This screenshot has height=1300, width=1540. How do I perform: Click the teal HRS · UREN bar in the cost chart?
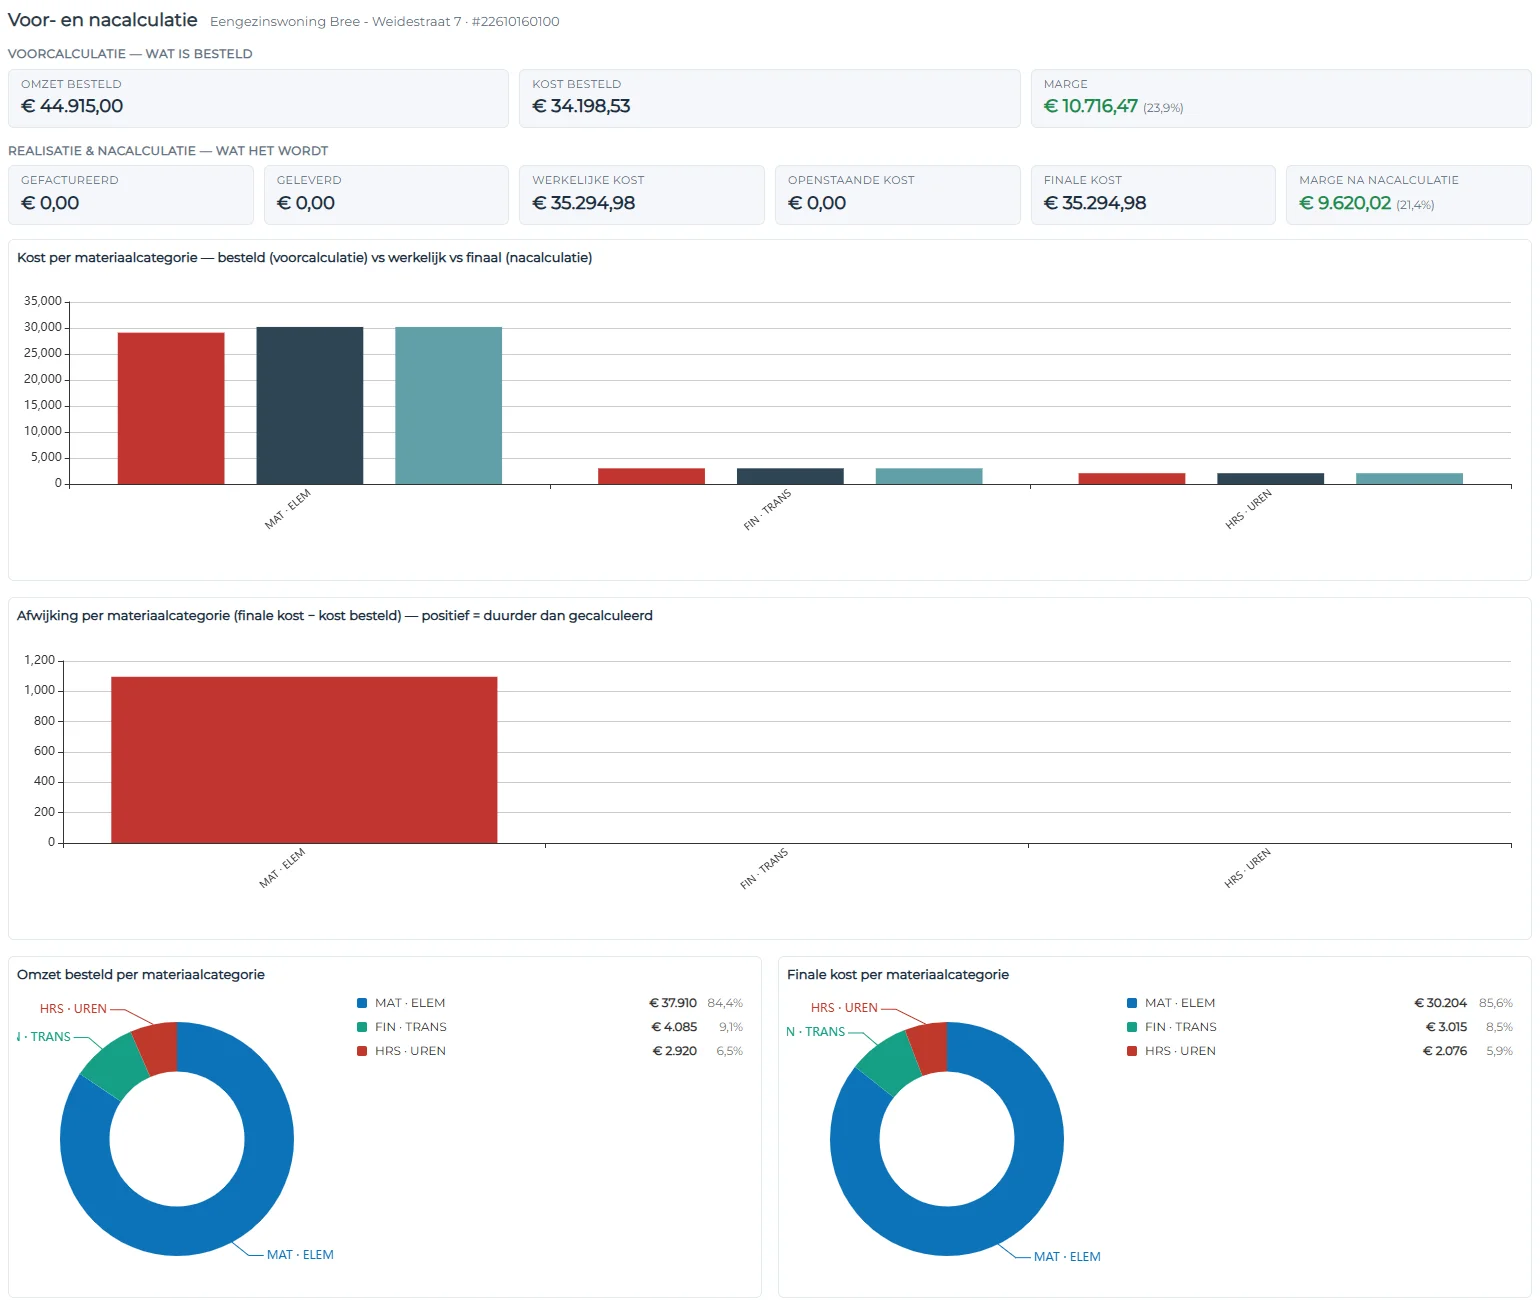1410,478
